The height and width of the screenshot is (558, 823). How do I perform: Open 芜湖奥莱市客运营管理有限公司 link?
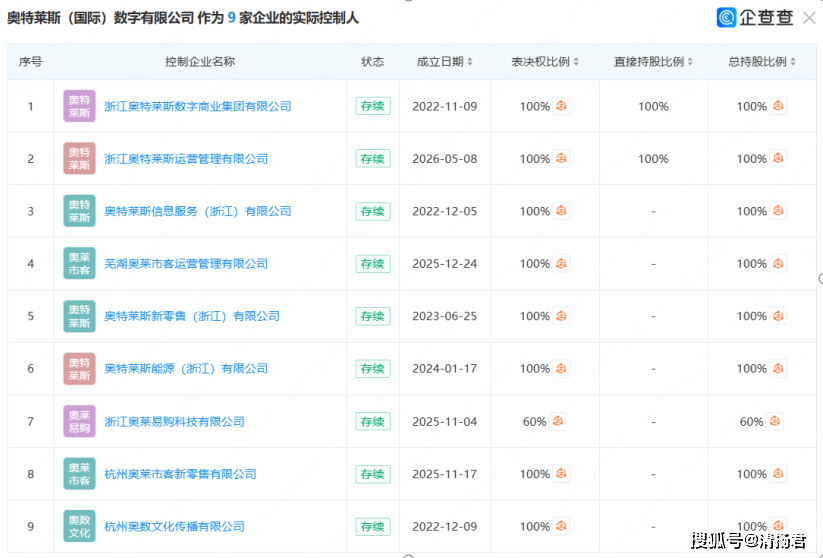[x=186, y=264]
